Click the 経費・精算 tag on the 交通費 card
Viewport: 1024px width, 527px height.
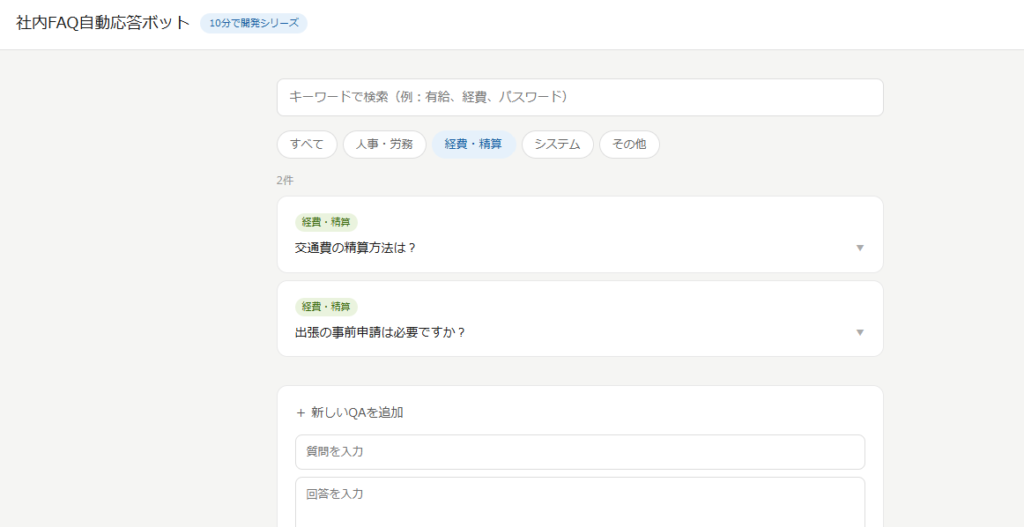326,222
